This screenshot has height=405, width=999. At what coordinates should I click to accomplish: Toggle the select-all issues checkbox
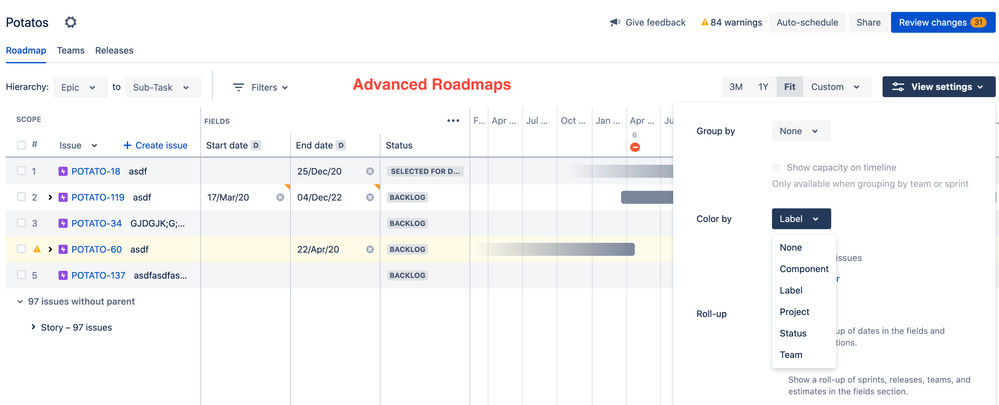(x=22, y=145)
